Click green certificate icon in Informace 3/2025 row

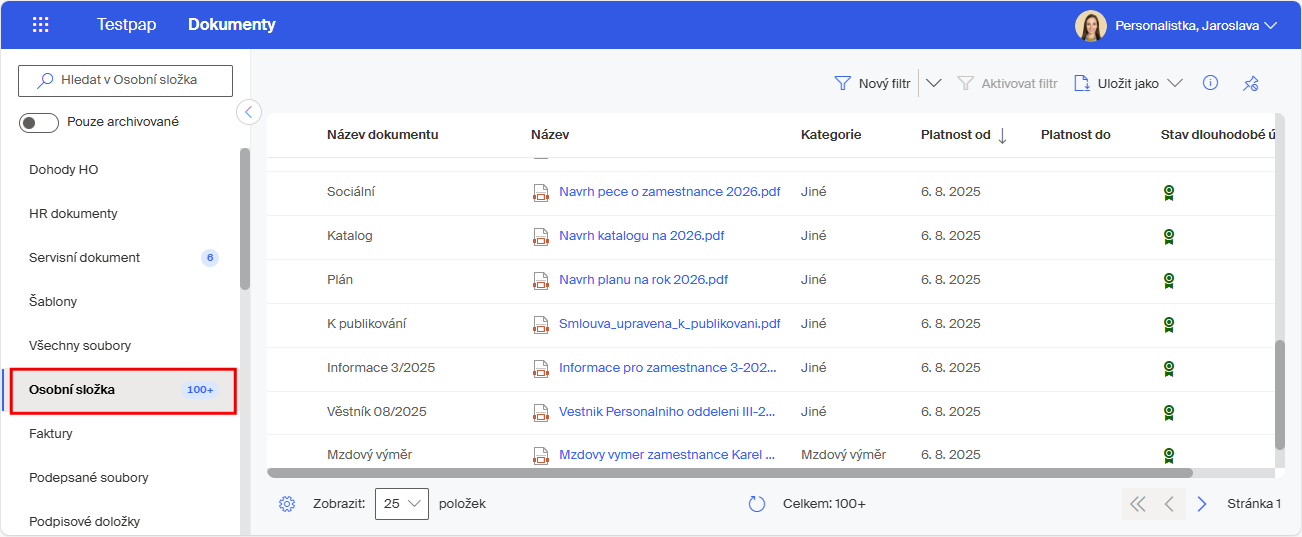[x=1168, y=369]
